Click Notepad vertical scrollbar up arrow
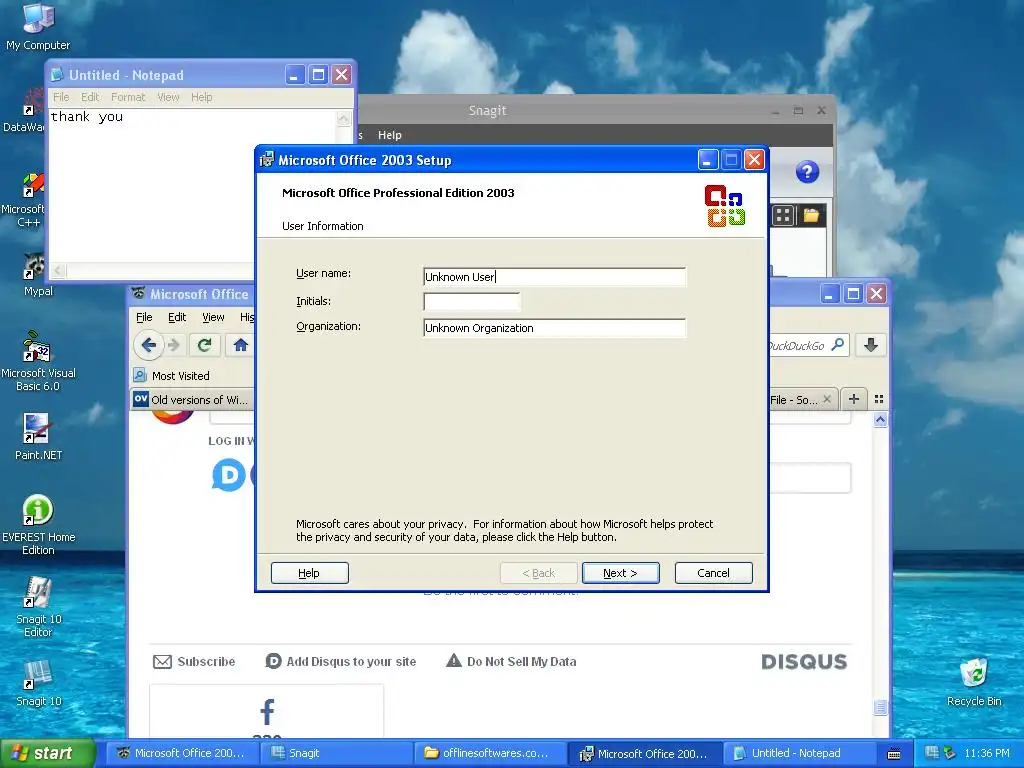 click(344, 118)
